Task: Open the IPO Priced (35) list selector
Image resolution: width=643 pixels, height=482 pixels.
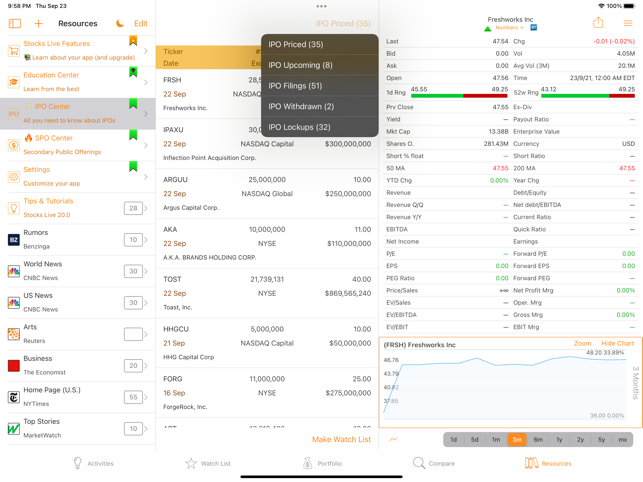Action: point(343,23)
